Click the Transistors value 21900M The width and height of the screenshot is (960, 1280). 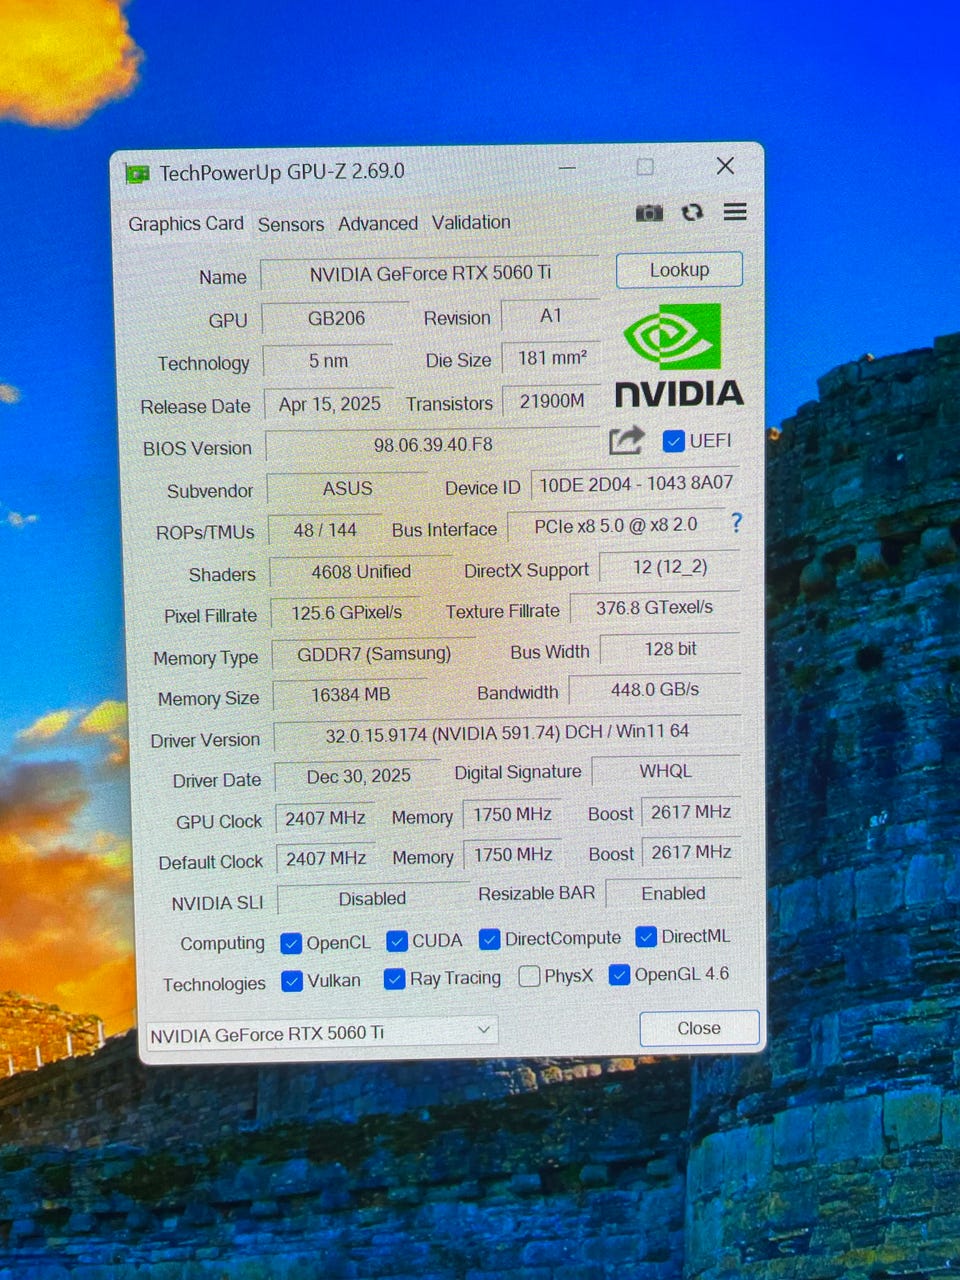tap(552, 401)
